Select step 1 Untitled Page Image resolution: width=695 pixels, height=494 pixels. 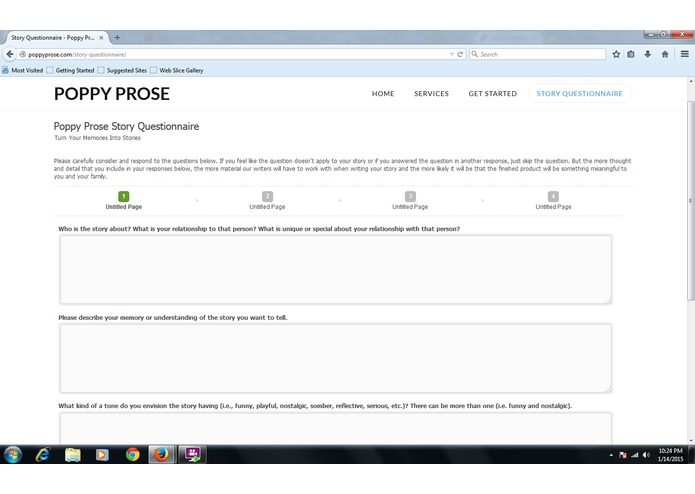pyautogui.click(x=124, y=200)
